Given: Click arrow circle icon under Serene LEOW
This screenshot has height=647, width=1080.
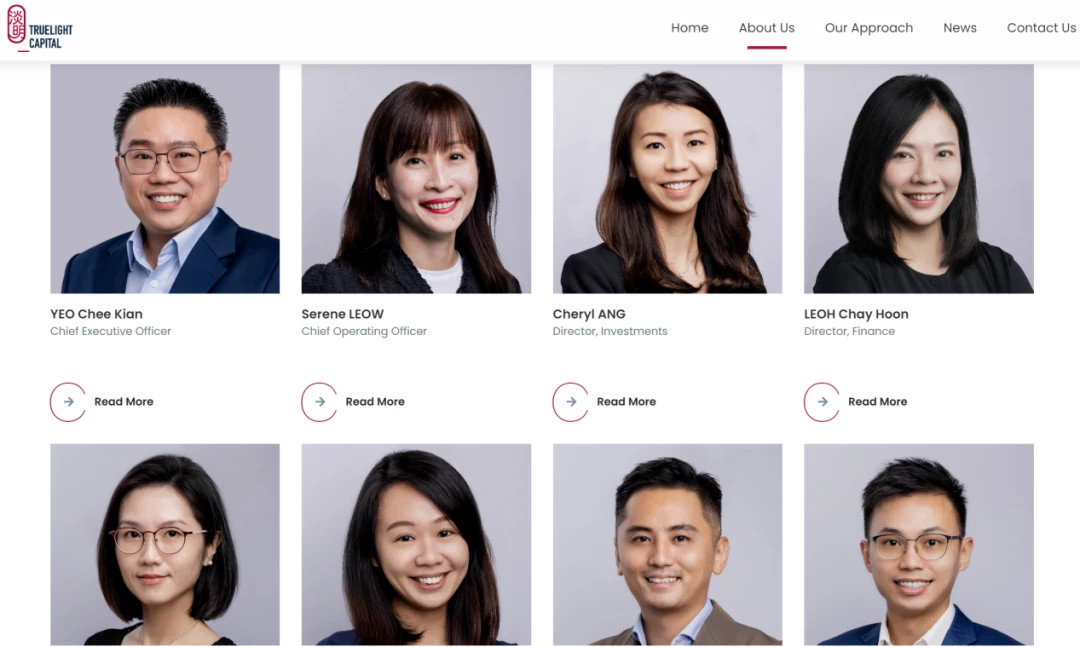Looking at the screenshot, I should click(x=320, y=402).
